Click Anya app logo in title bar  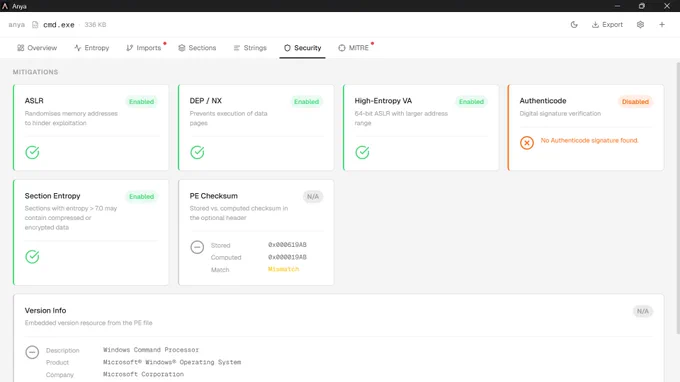(5, 6)
